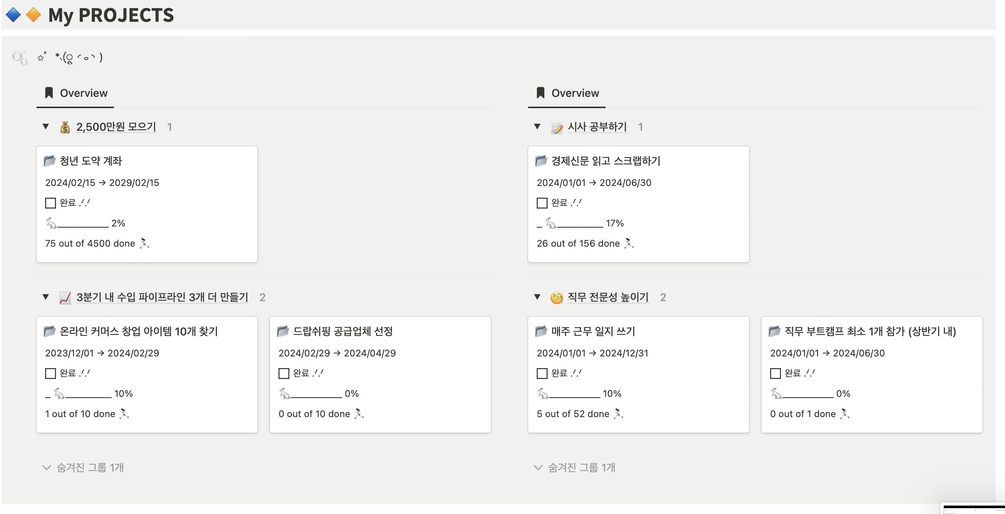Screen dimensions: 1005x514
Task: Click the chart icon beside 3분기 내 수입 파이프라인
Action: click(65, 298)
